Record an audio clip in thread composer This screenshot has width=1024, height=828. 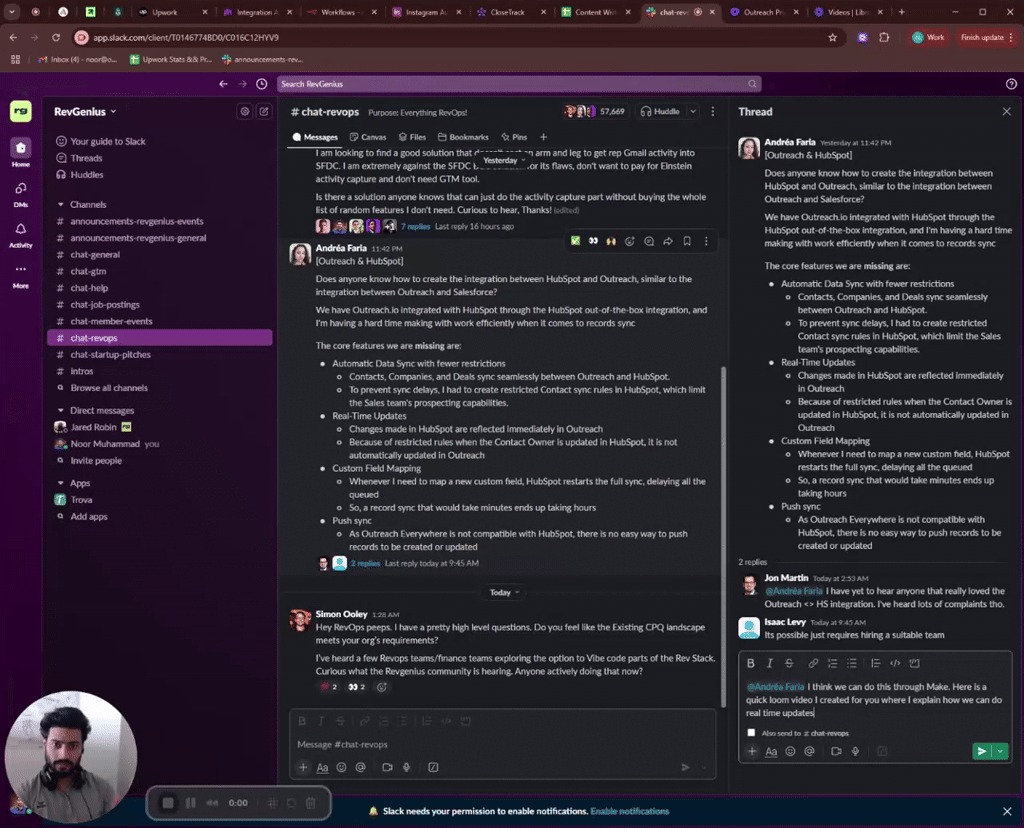[x=858, y=751]
